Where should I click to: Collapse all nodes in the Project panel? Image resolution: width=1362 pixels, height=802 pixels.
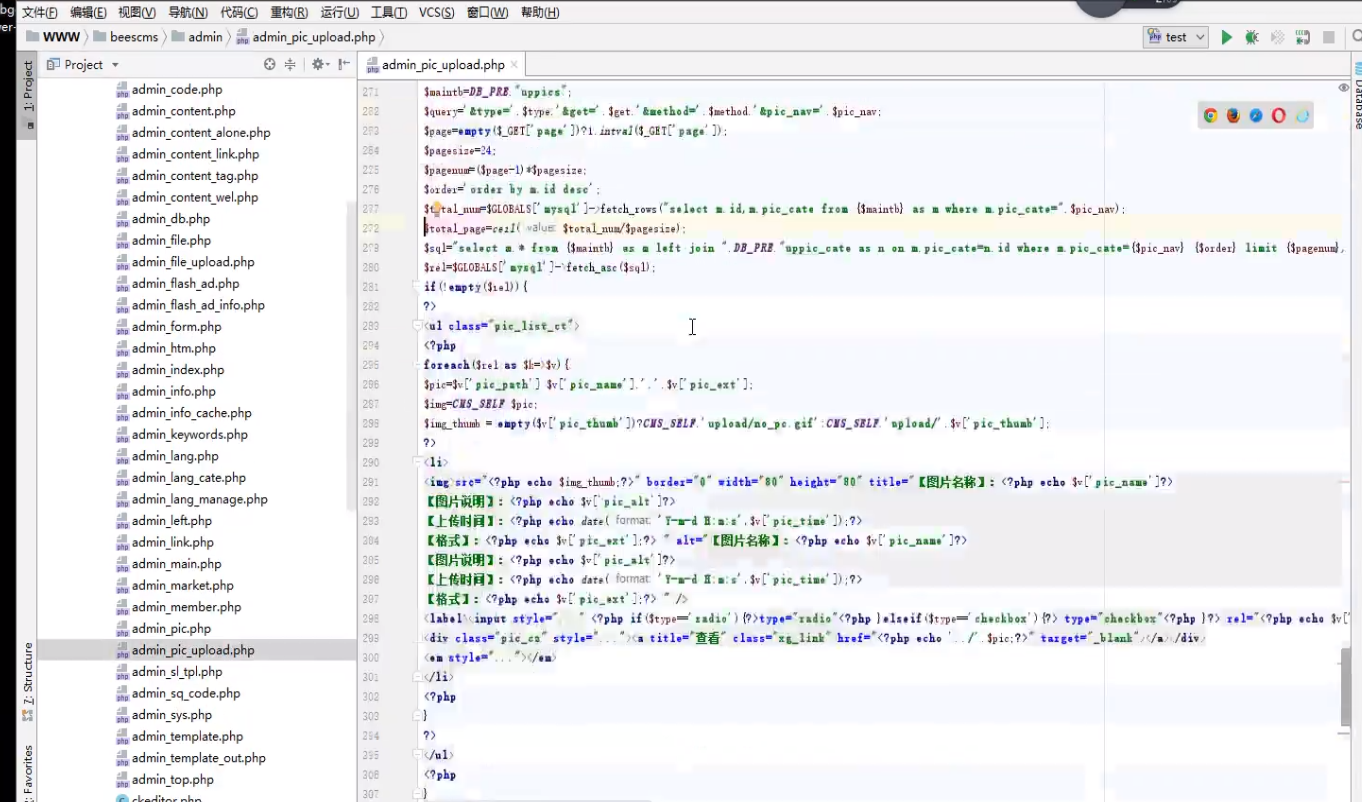(290, 64)
